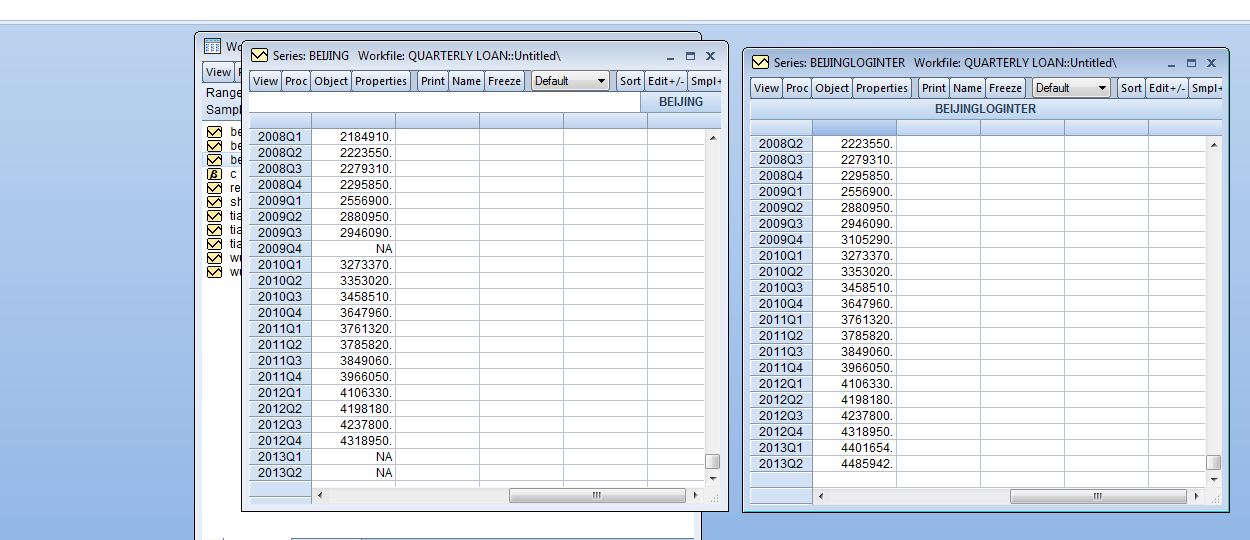1250x540 pixels.
Task: Click series icon in BEIJING window title
Action: point(260,56)
